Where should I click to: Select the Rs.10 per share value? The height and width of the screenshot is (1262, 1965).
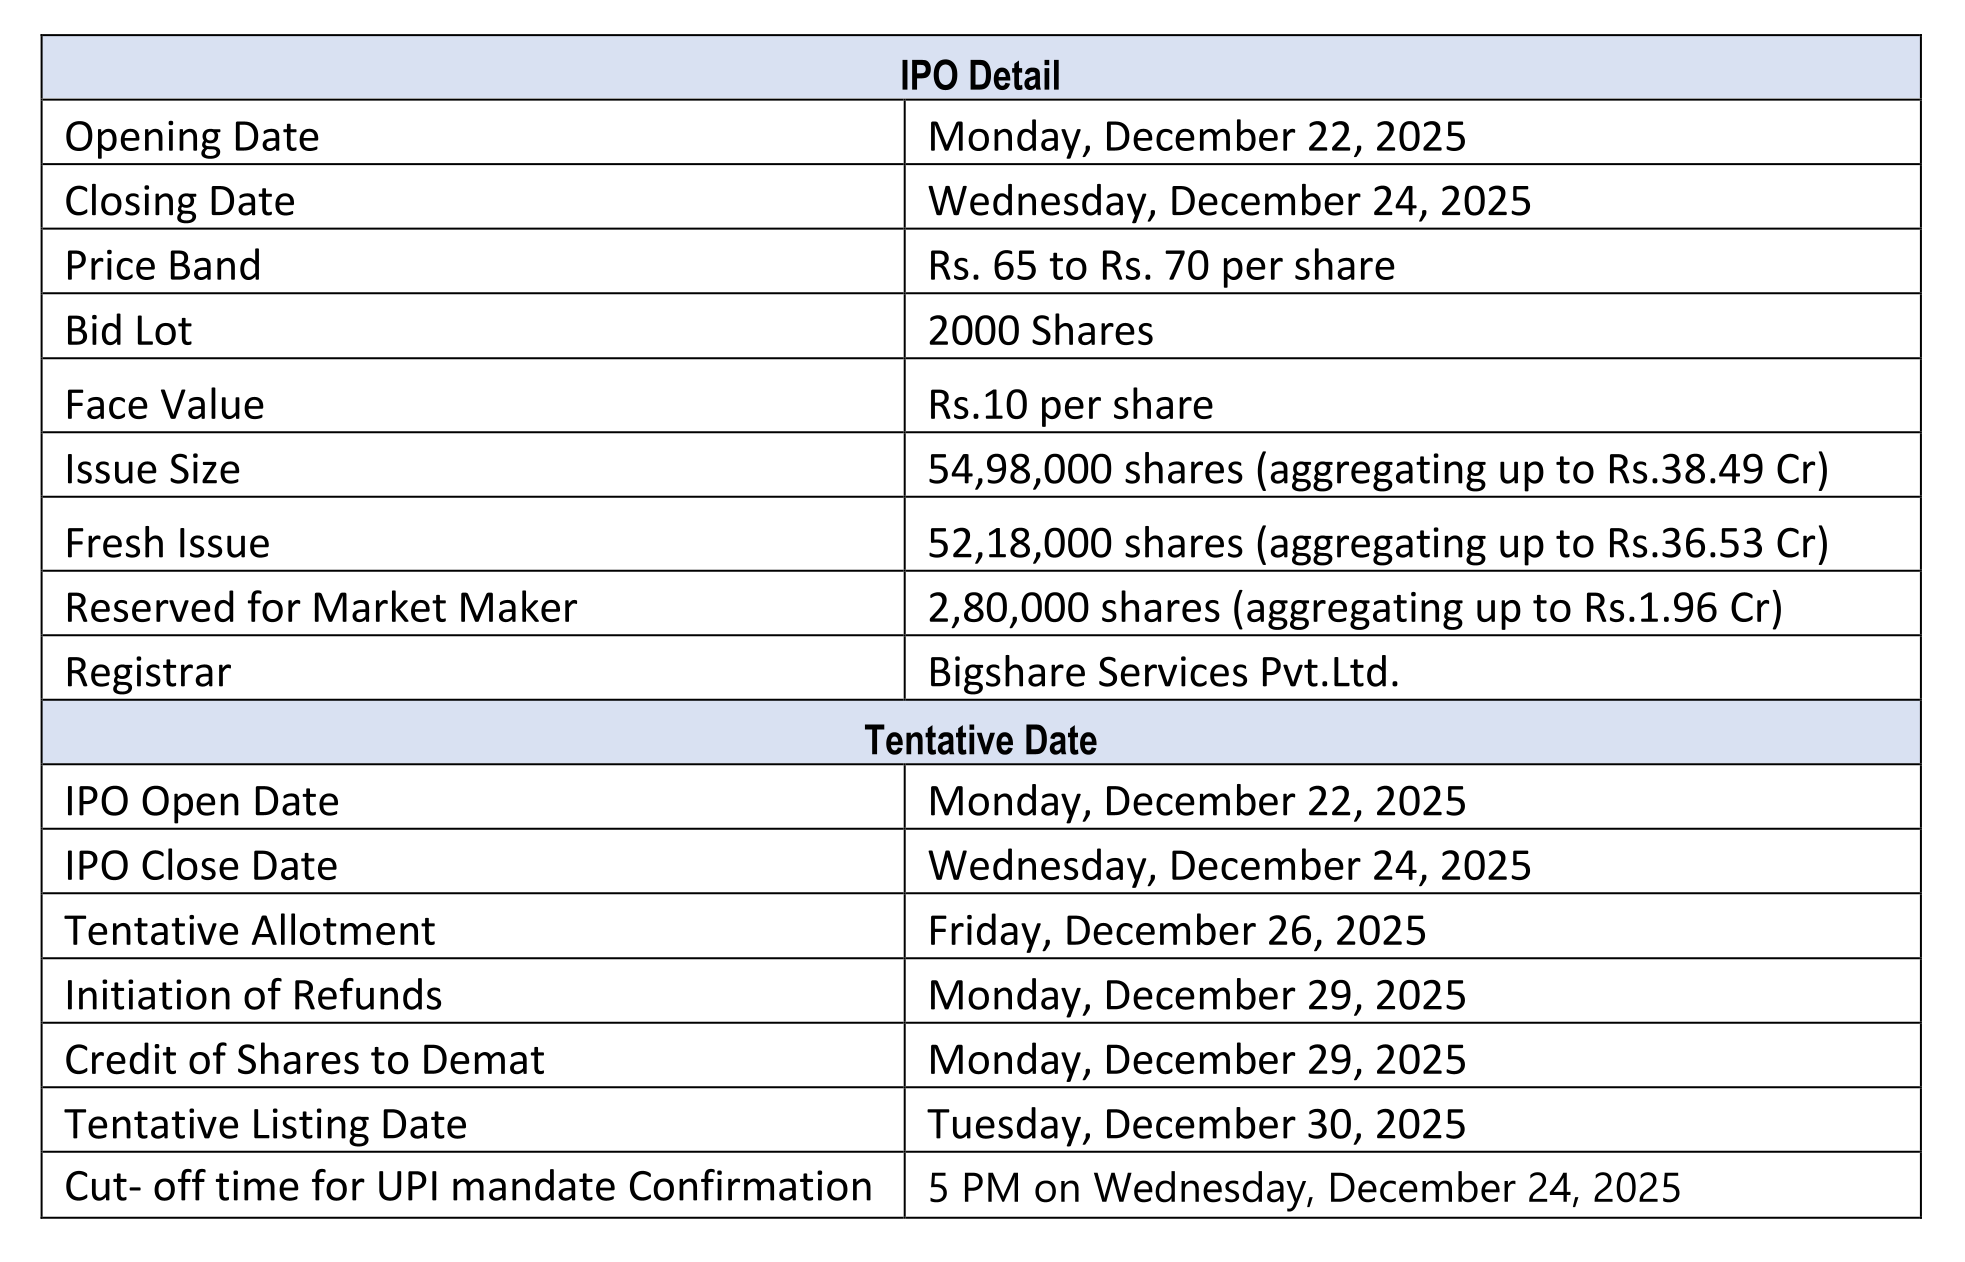tap(1070, 405)
